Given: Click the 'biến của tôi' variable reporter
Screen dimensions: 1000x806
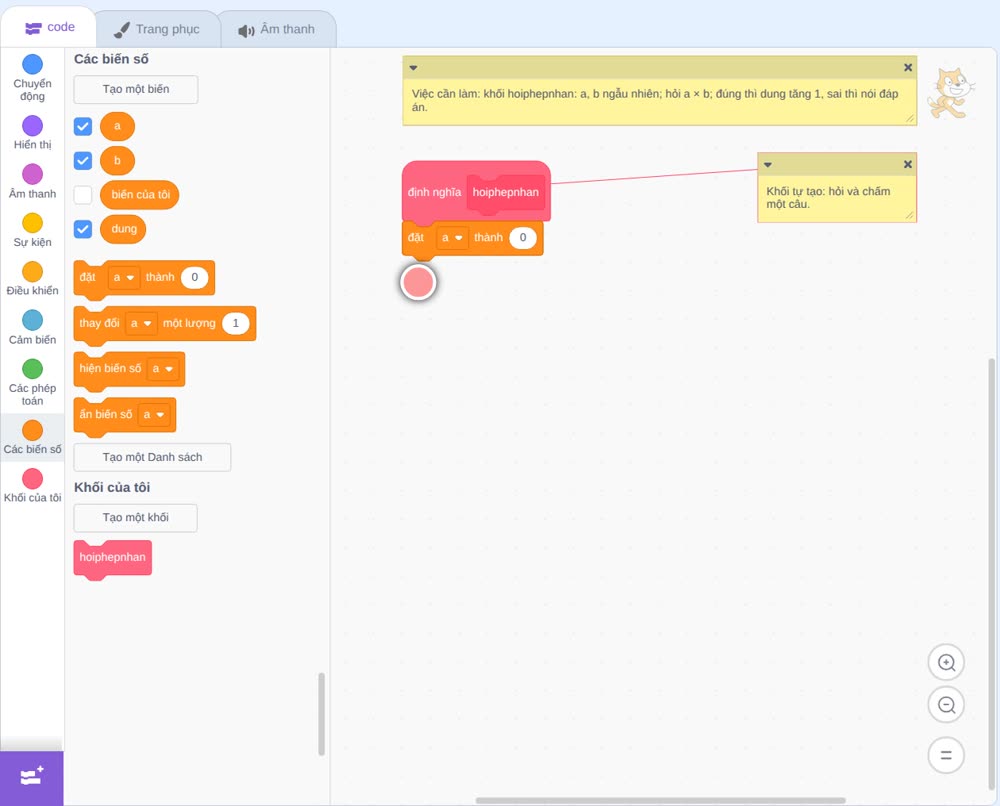Looking at the screenshot, I should click(140, 195).
